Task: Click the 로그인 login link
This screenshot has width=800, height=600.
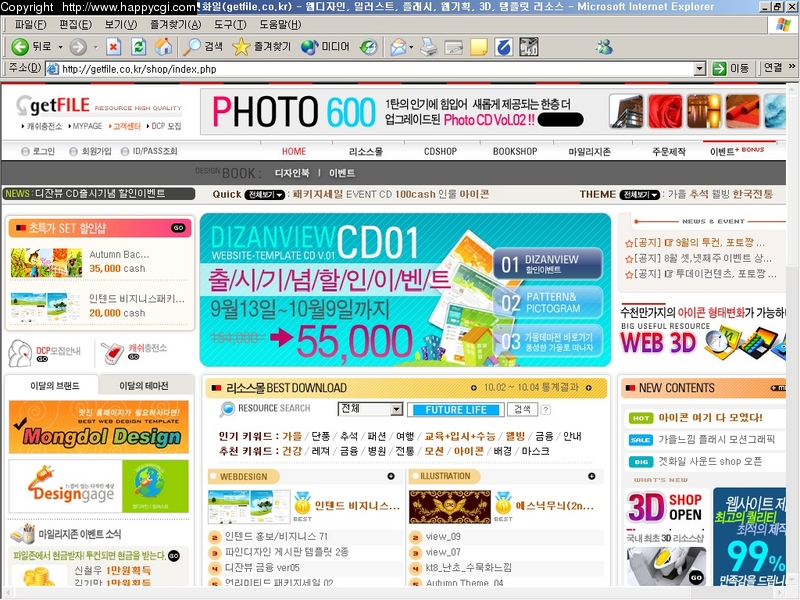Action: (38, 151)
